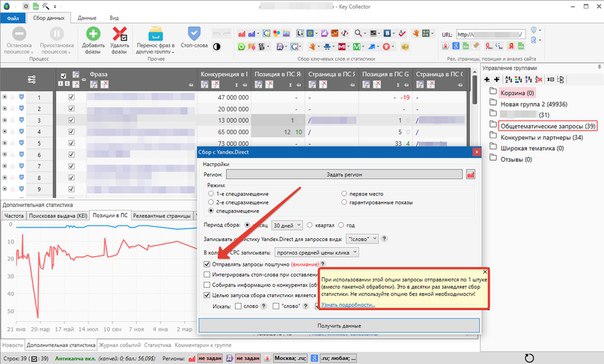Choose квартал collection period
Image resolution: width=604 pixels, height=364 pixels.
(x=310, y=225)
